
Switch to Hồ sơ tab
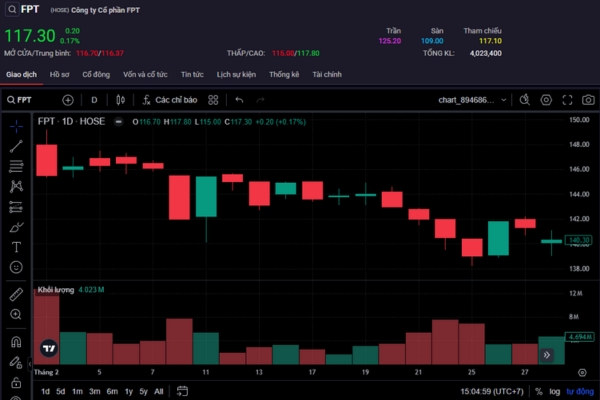(x=60, y=75)
